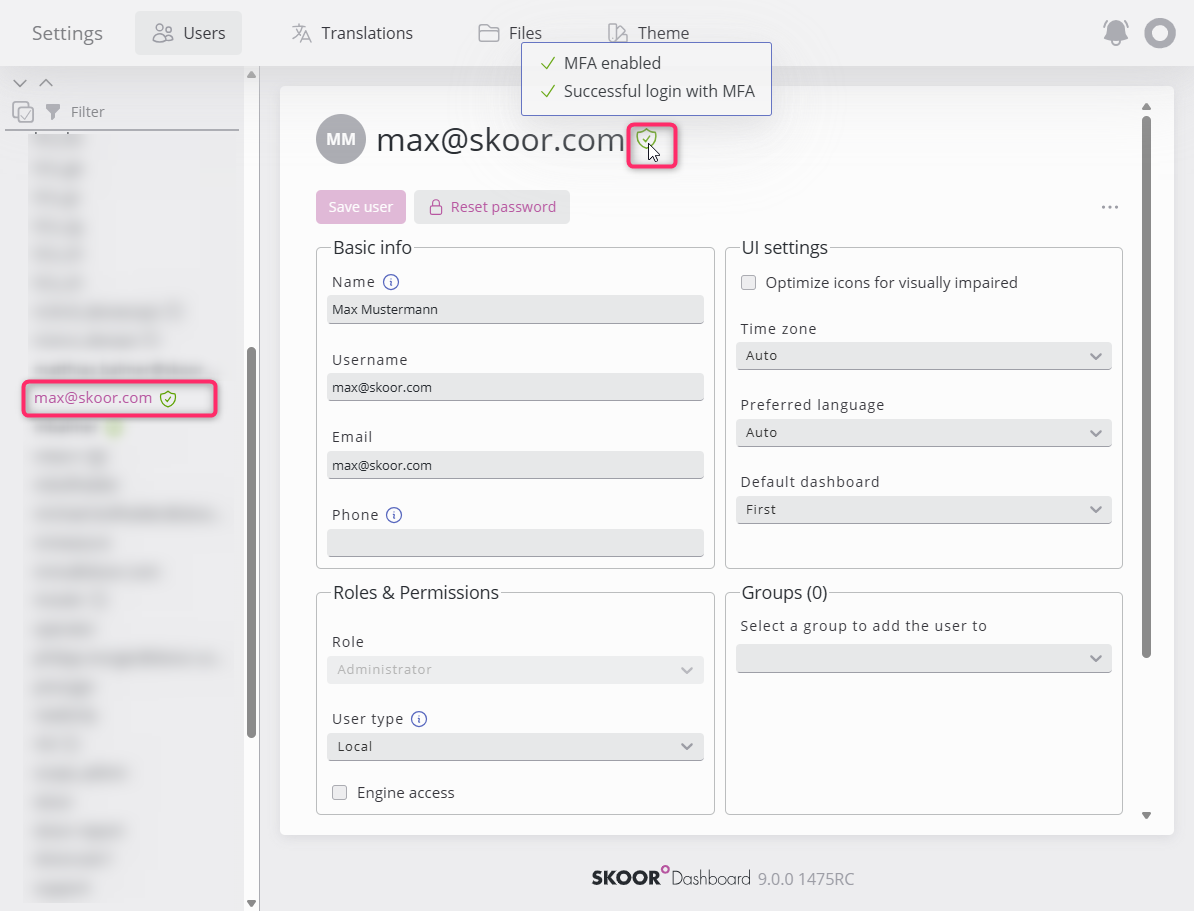
Task: Click the notification bell icon
Action: click(x=1115, y=33)
